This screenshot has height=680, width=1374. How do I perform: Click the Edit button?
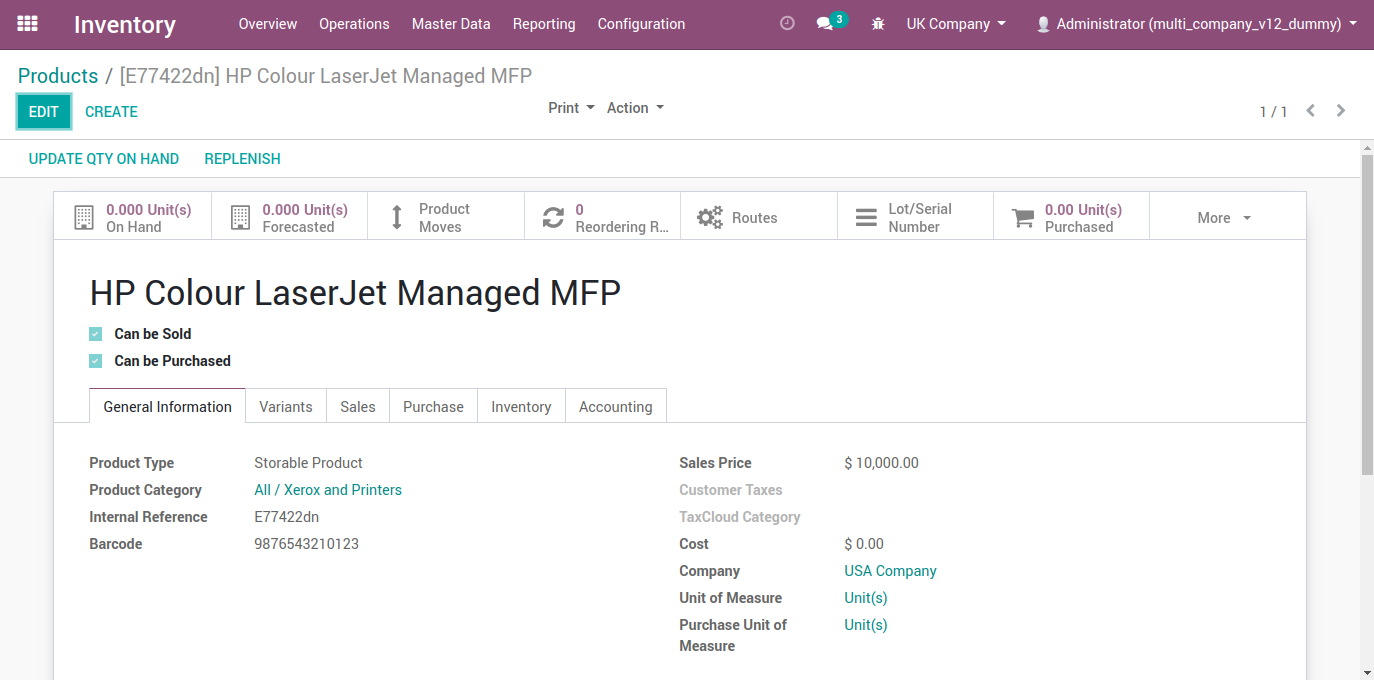(x=44, y=112)
